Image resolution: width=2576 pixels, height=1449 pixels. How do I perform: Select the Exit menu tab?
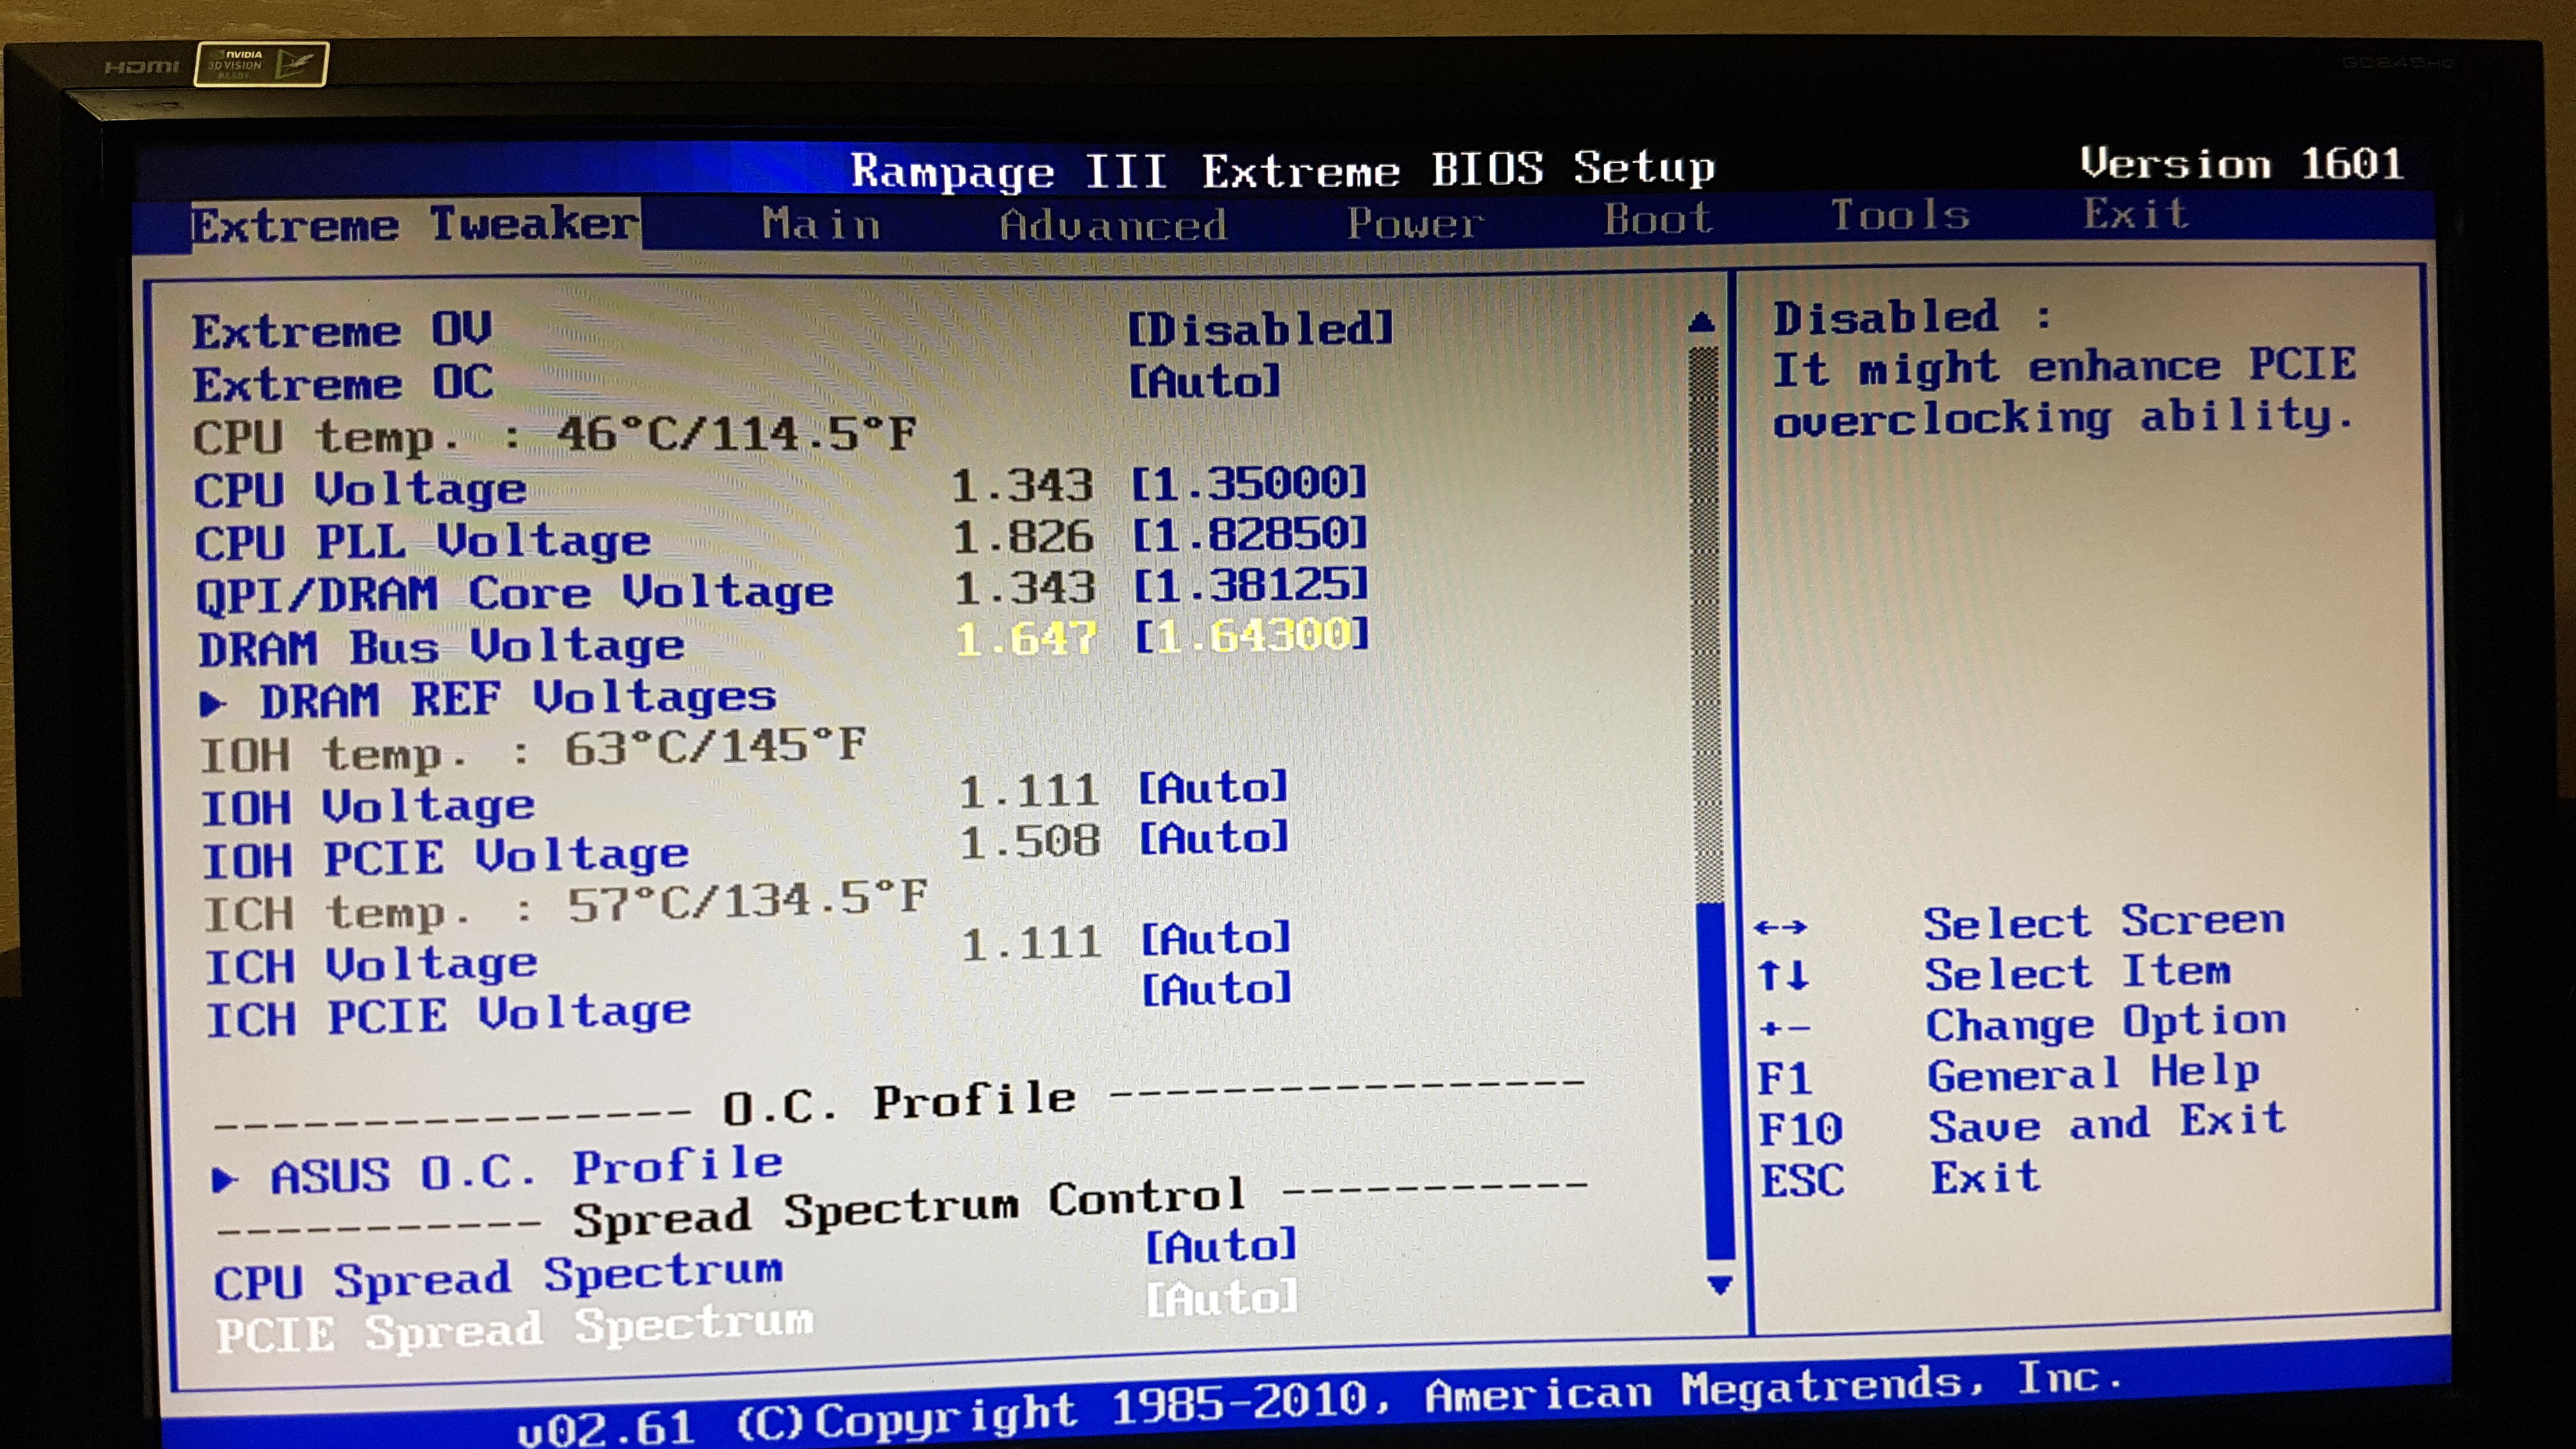[2136, 214]
